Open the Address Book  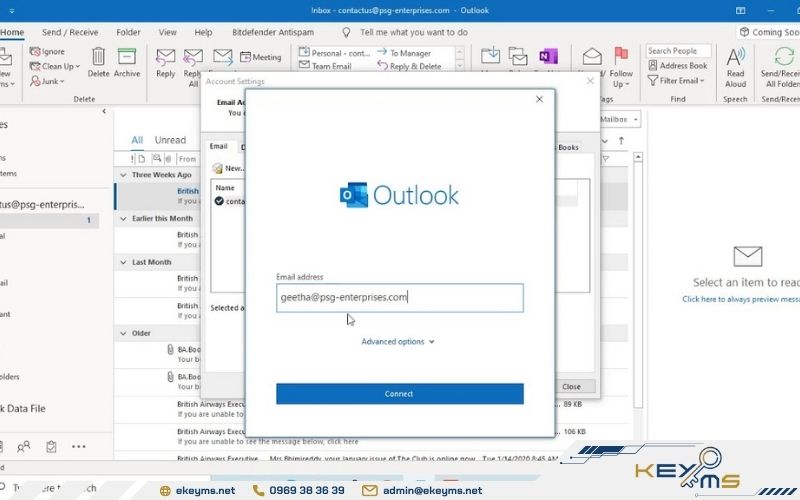coord(678,65)
